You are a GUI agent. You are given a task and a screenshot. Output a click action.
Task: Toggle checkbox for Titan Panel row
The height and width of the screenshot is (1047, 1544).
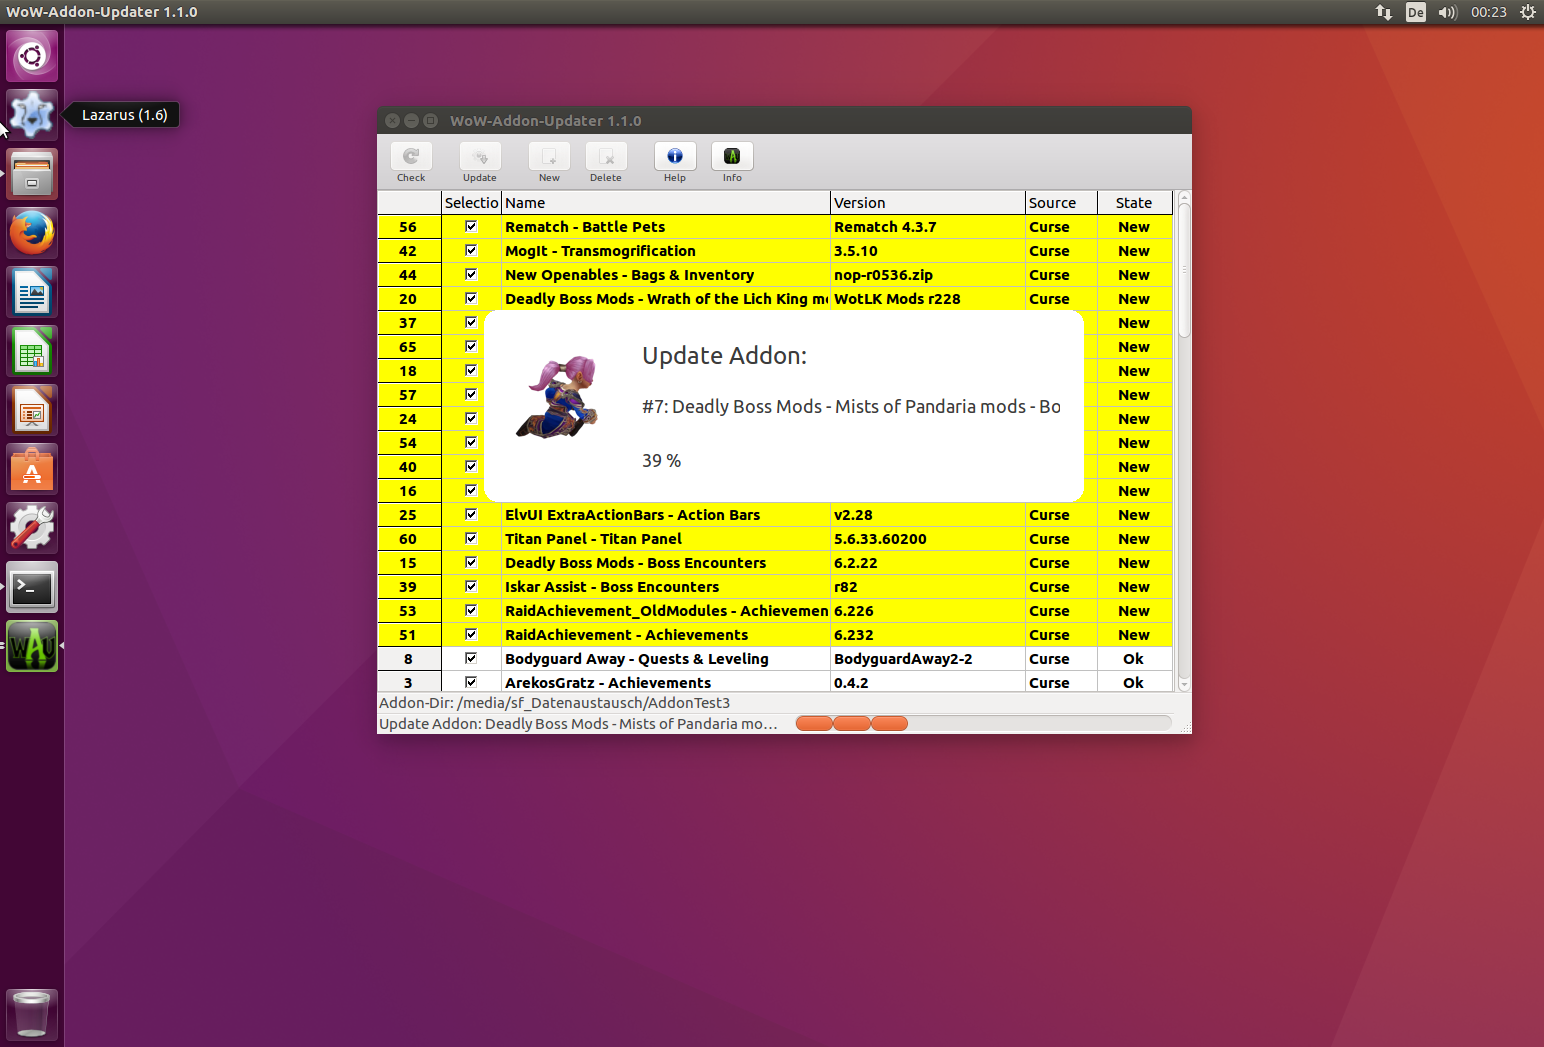[471, 538]
